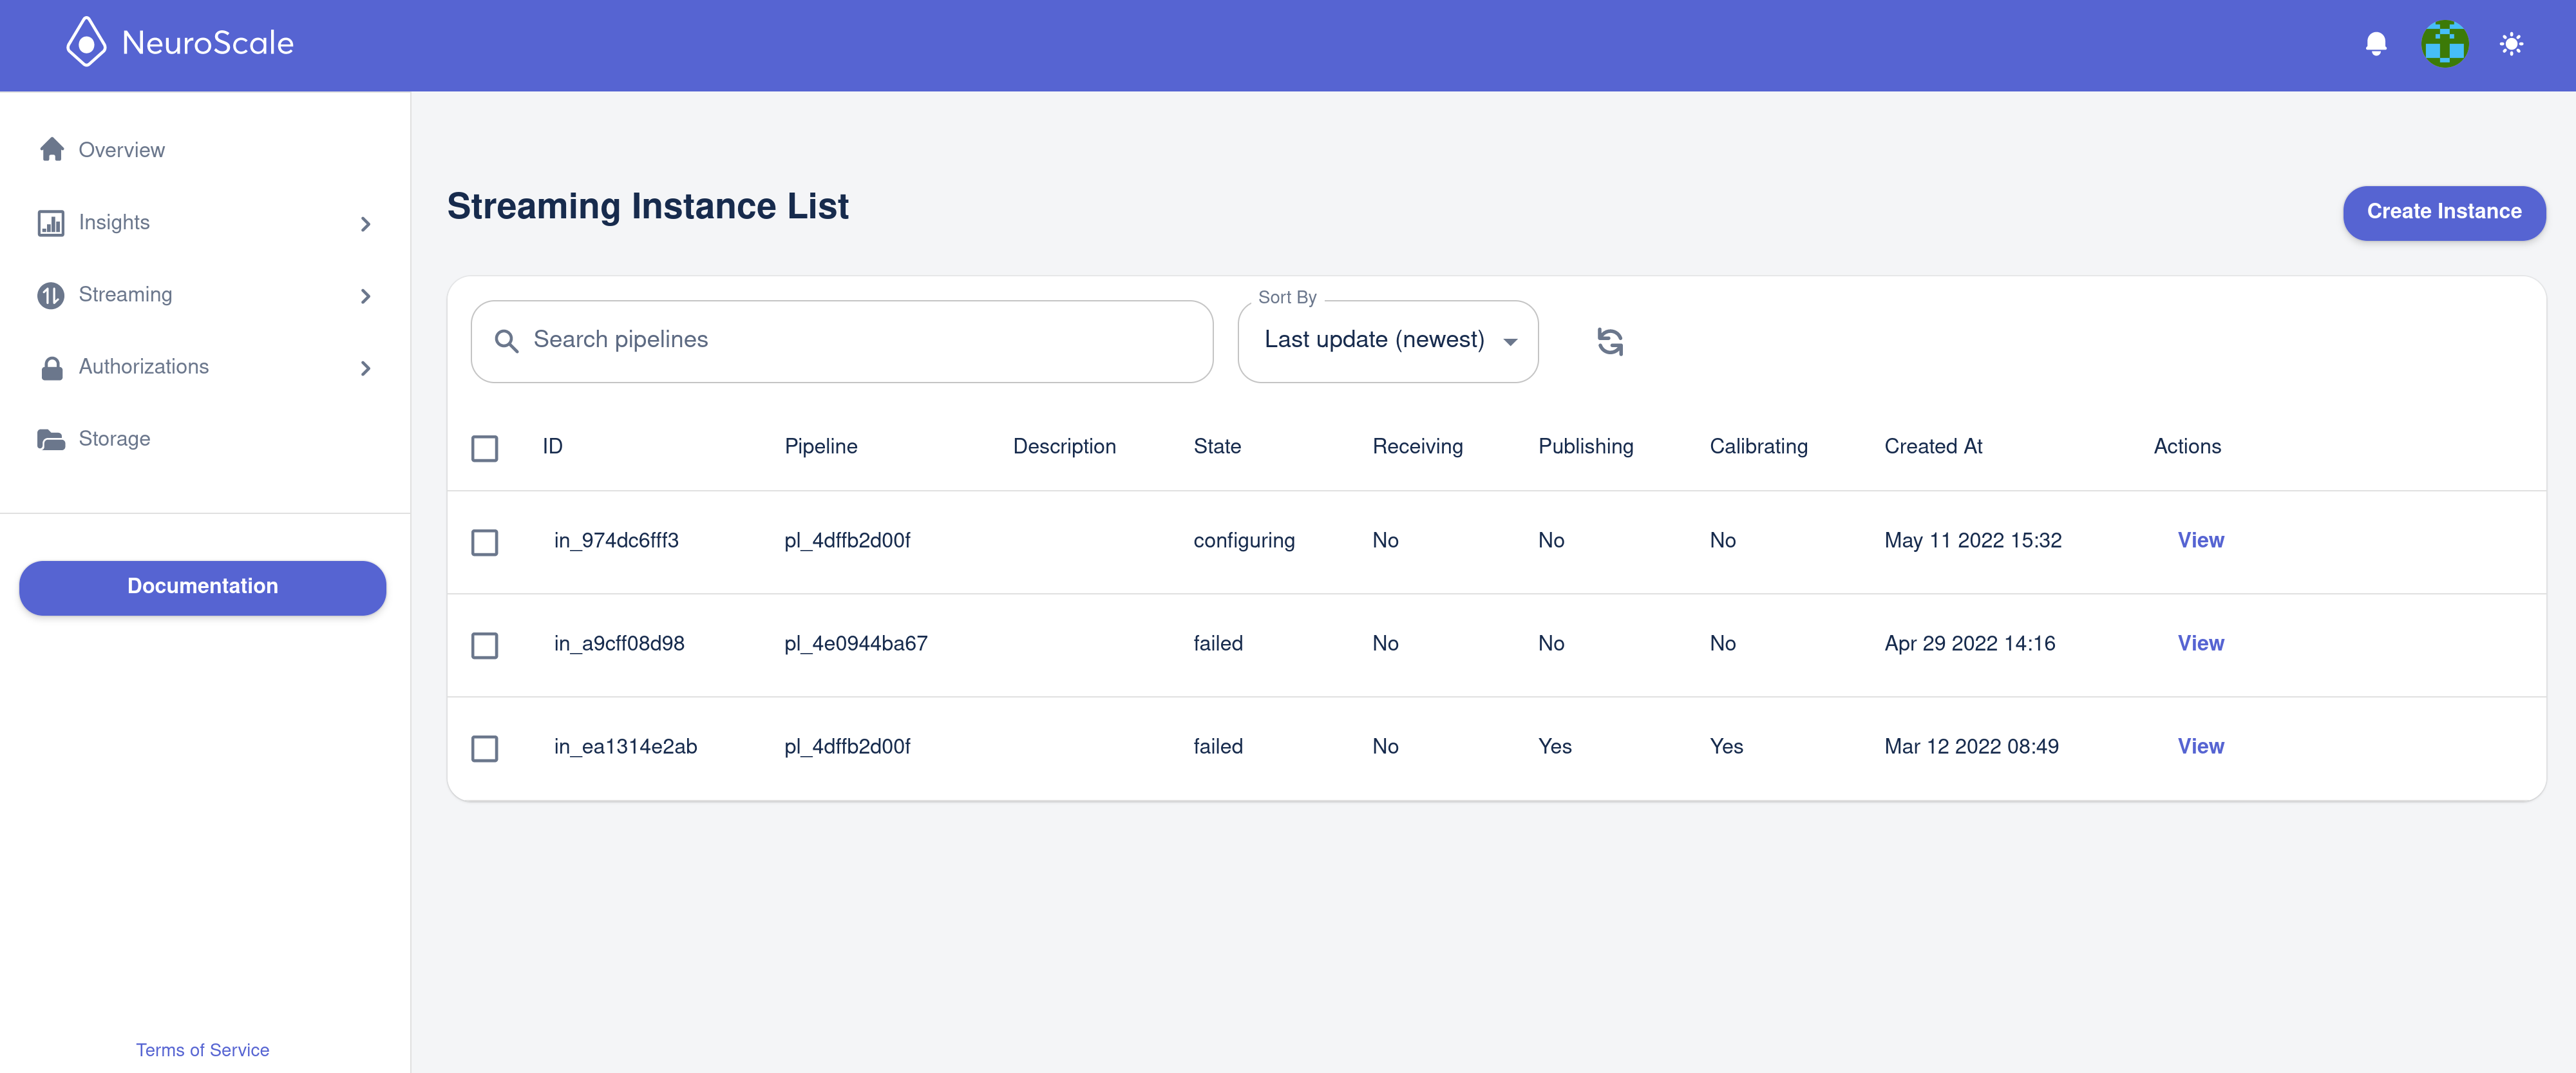Screen dimensions: 2576x1073
Task: Check the row in_ea1314e2ab
Action: click(x=485, y=748)
